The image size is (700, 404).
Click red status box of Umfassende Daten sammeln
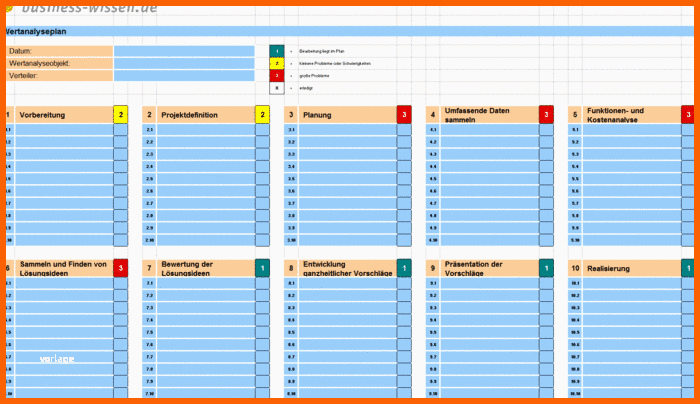[x=546, y=115]
